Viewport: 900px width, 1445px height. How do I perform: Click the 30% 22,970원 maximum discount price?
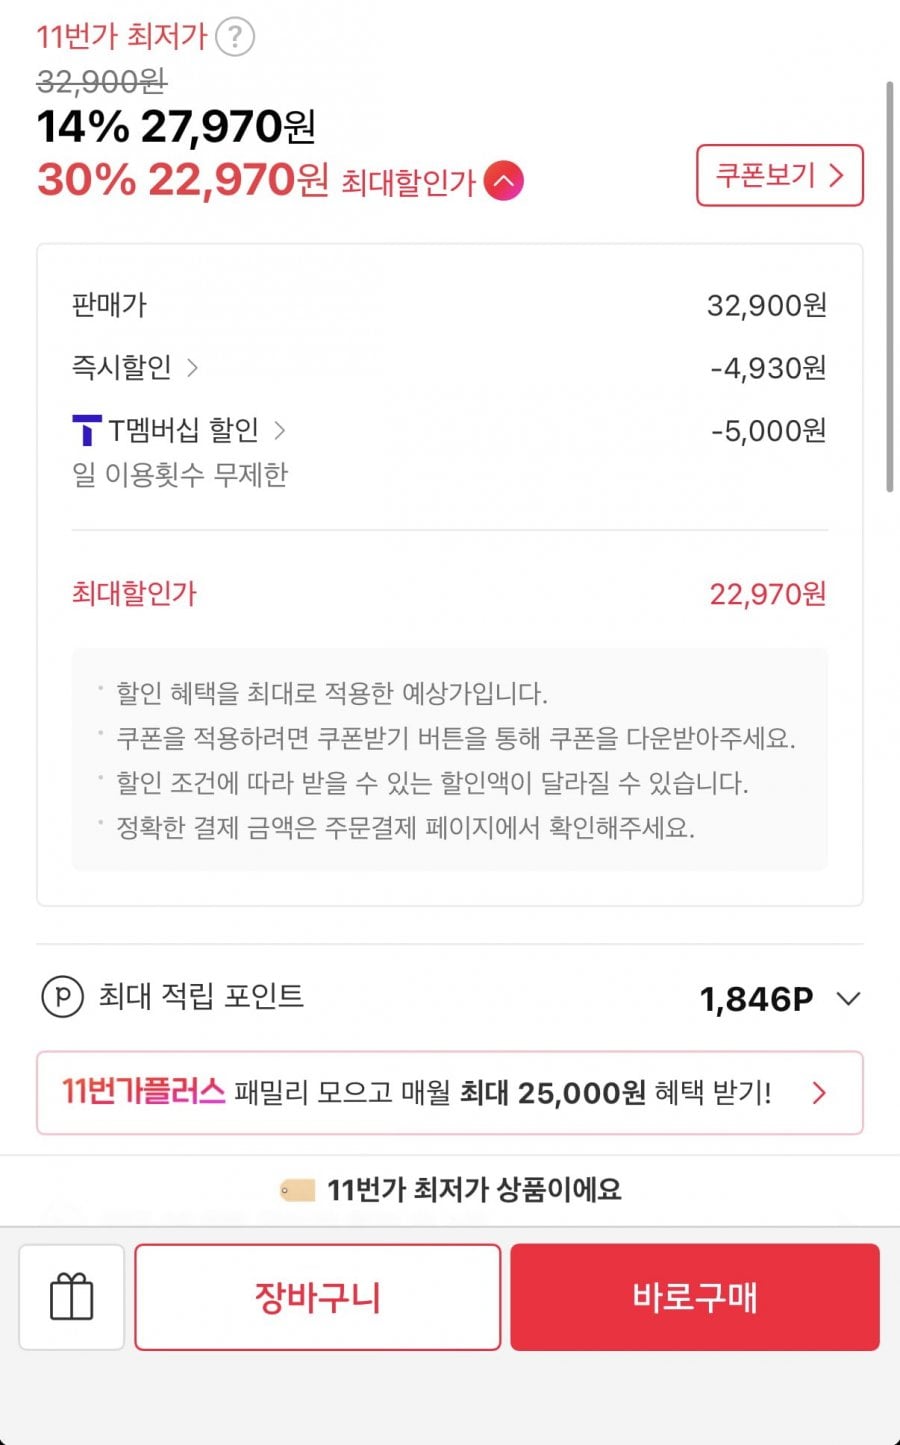coord(182,180)
